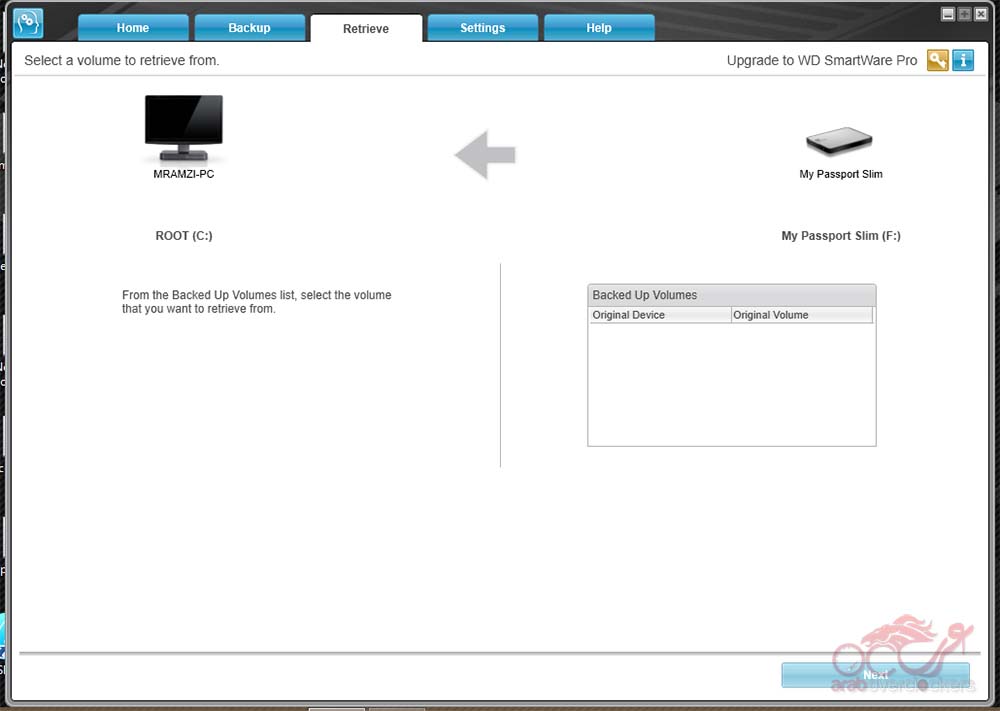Click the ROOT (C:) volume label
Viewport: 1000px width, 711px height.
pyautogui.click(x=184, y=236)
